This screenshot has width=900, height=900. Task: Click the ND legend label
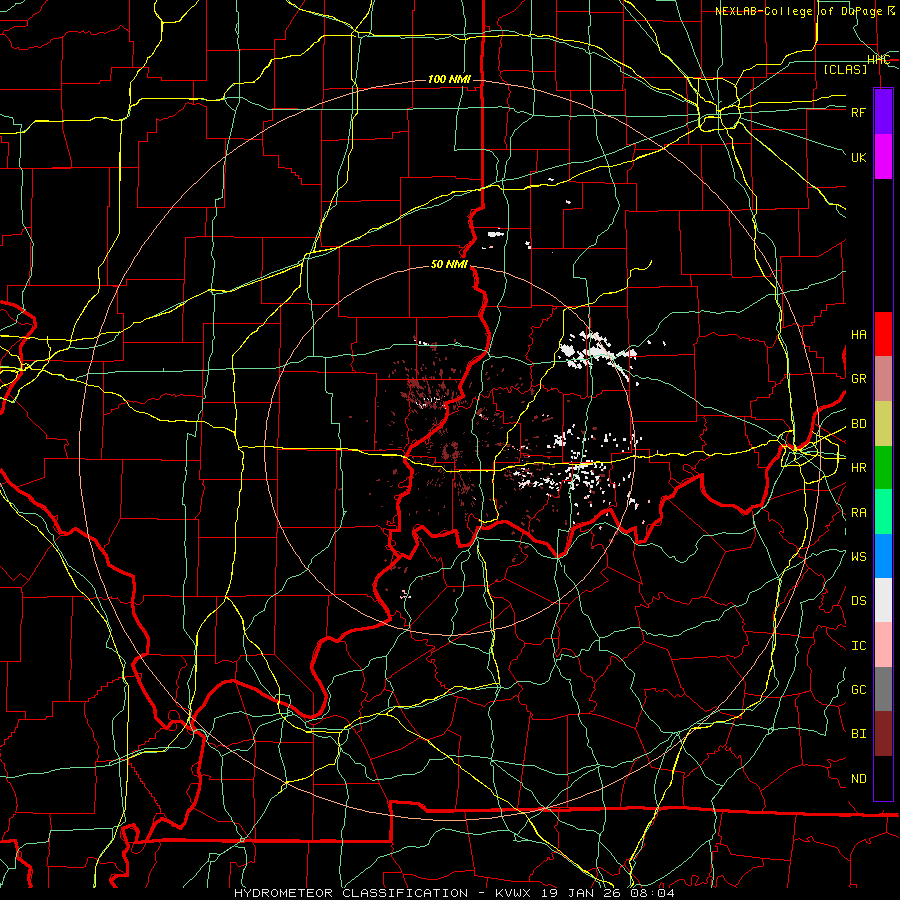pos(859,779)
